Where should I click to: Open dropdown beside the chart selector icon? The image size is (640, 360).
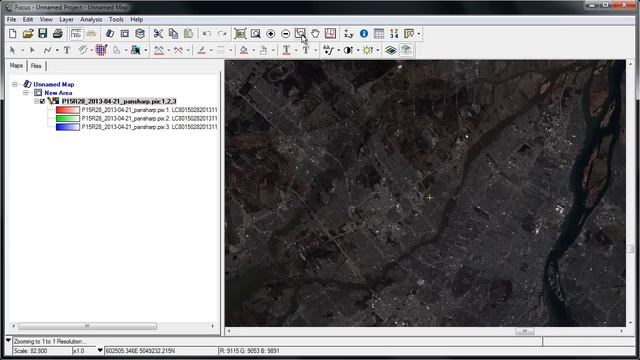(x=419, y=33)
